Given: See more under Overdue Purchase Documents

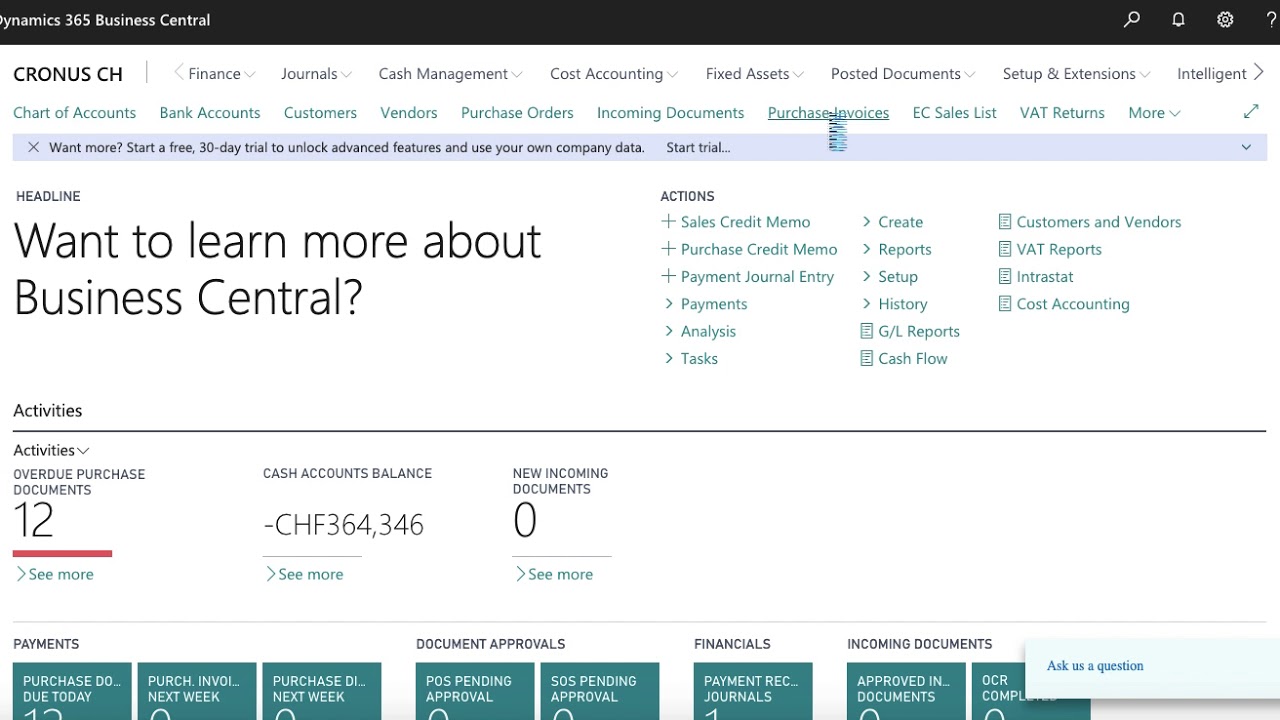Looking at the screenshot, I should coord(54,574).
